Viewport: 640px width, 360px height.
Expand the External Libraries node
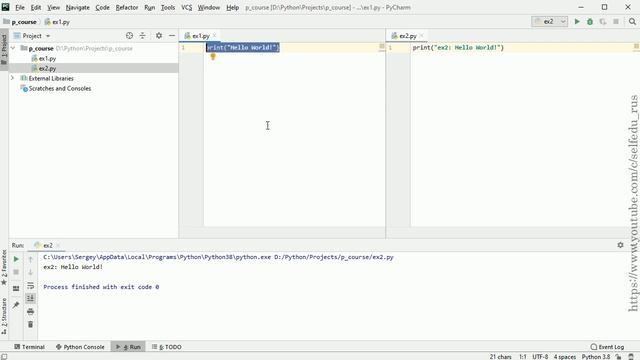tap(12, 78)
